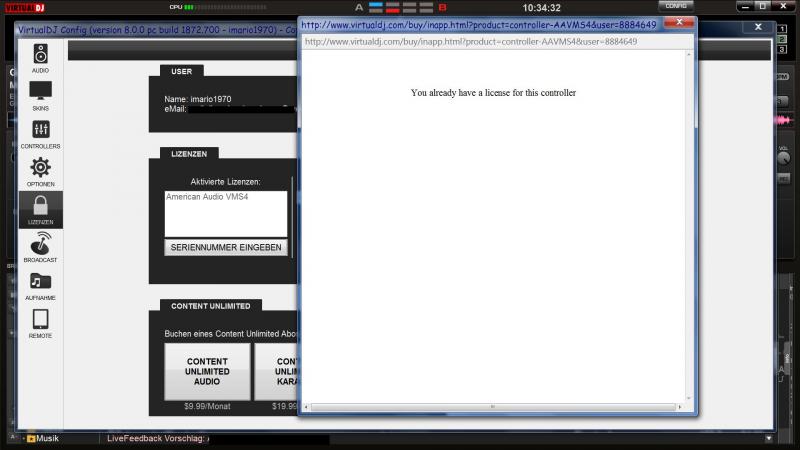800x450 pixels.
Task: Open the Controllers settings section
Action: pos(40,134)
